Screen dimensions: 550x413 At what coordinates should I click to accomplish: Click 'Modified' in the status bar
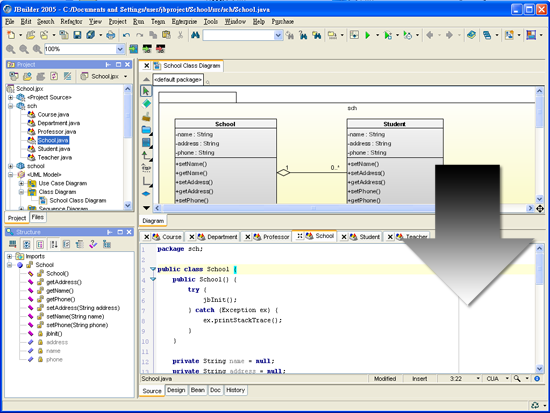click(x=385, y=379)
